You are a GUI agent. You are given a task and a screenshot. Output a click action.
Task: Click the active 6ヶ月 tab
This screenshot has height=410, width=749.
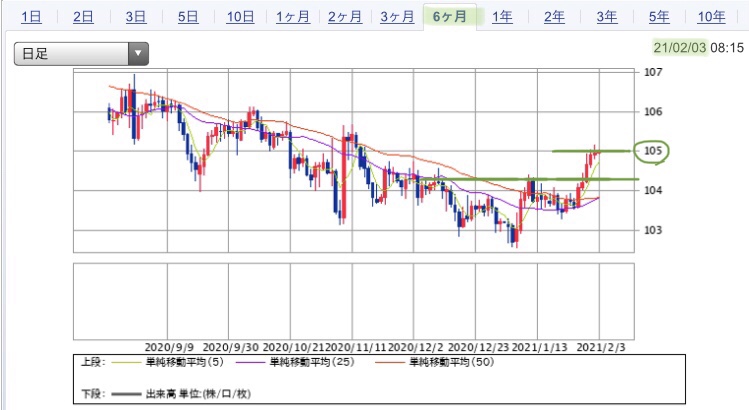coord(449,17)
